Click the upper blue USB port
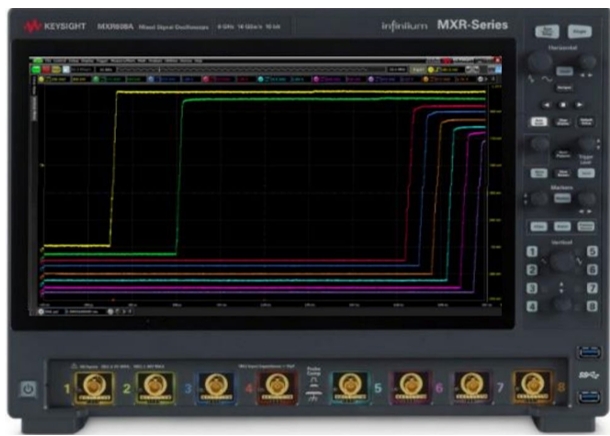Viewport: 610px width, 436px height. (x=589, y=352)
